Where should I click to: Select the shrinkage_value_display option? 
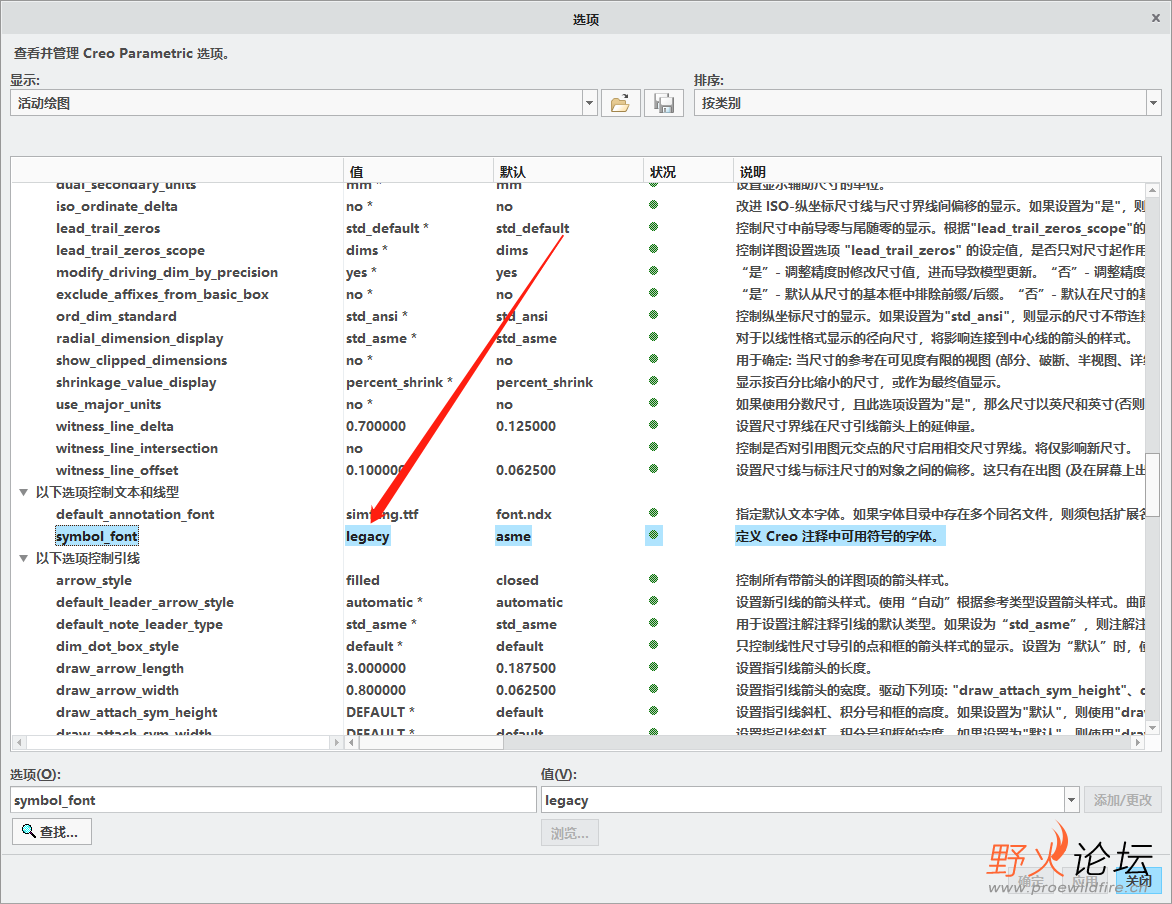136,382
